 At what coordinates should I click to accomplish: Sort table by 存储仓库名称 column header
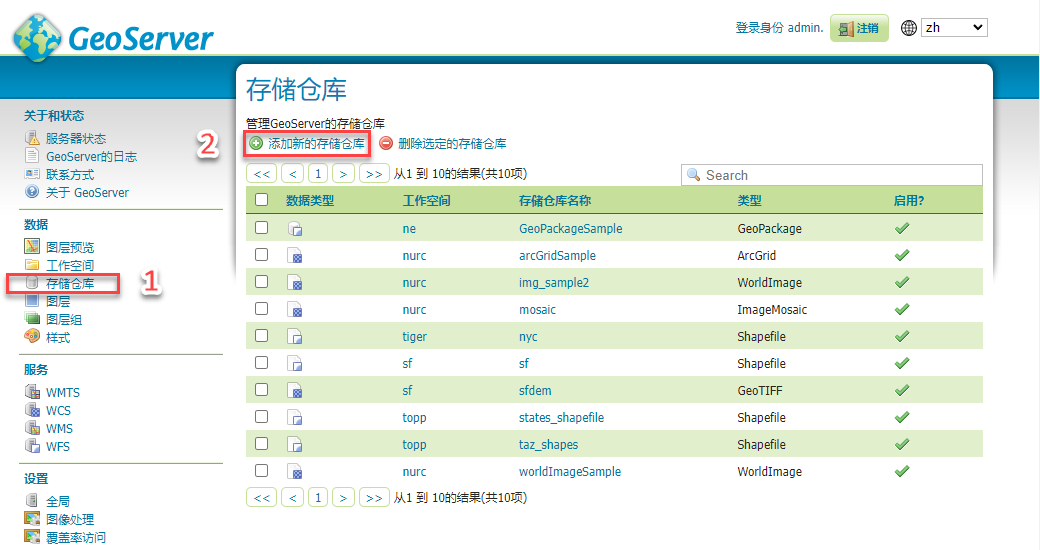click(x=554, y=201)
